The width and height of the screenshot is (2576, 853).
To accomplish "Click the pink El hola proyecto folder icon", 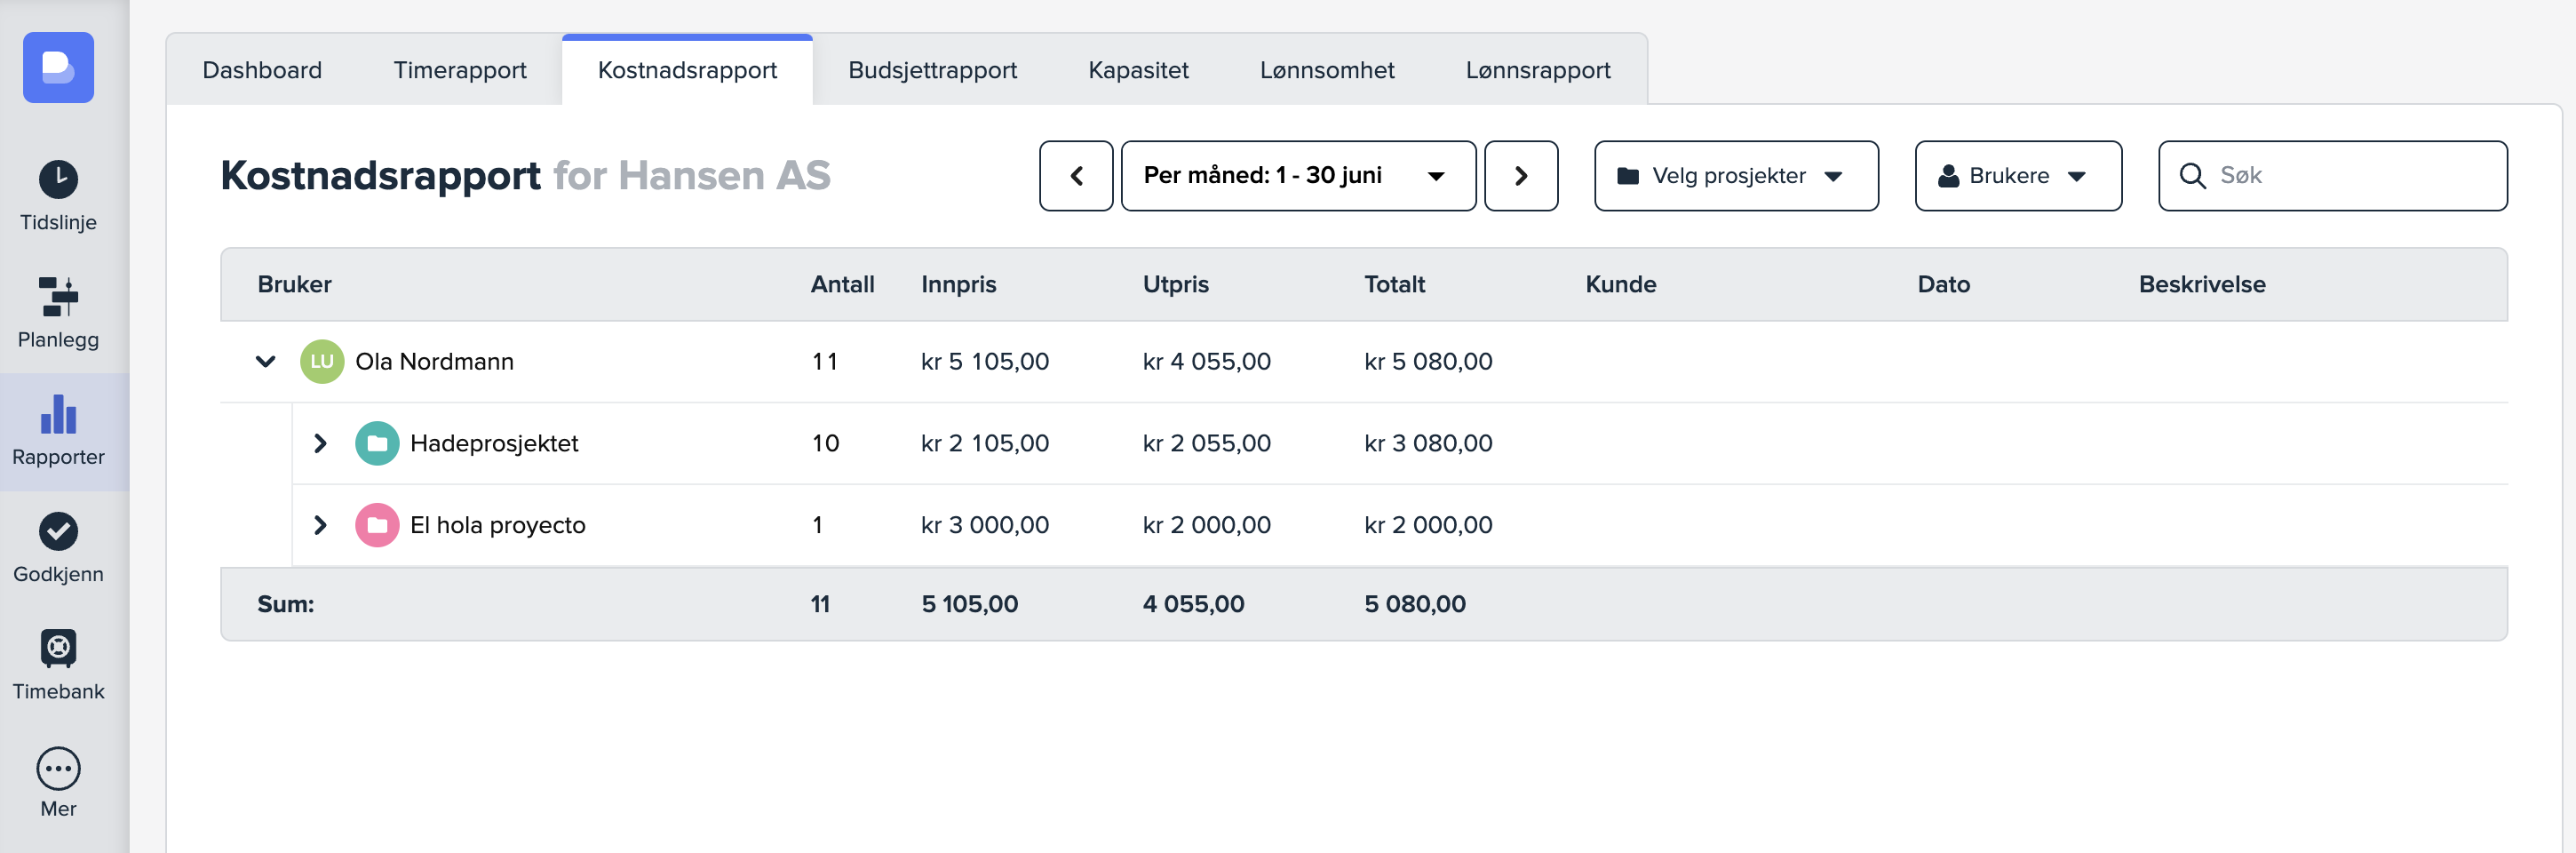I will coord(377,526).
